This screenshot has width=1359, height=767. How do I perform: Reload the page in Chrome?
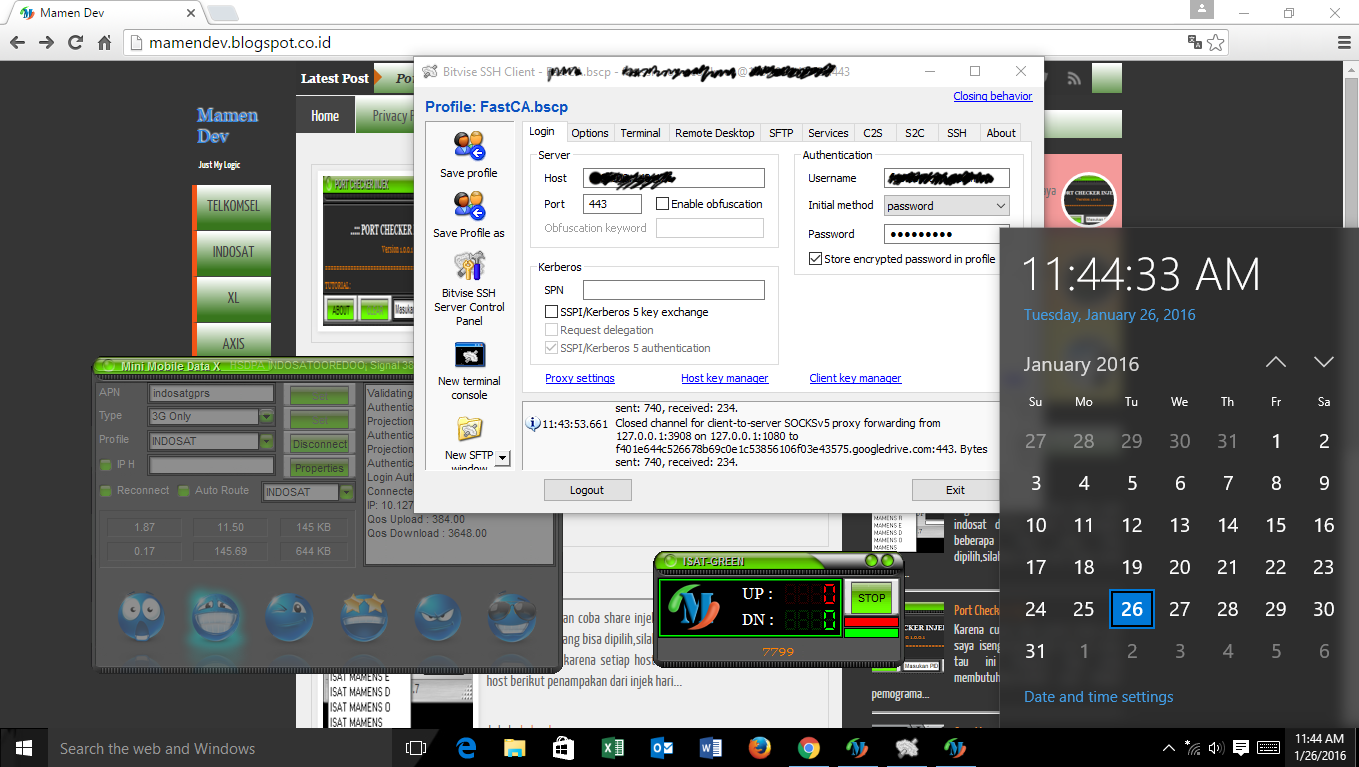click(75, 43)
